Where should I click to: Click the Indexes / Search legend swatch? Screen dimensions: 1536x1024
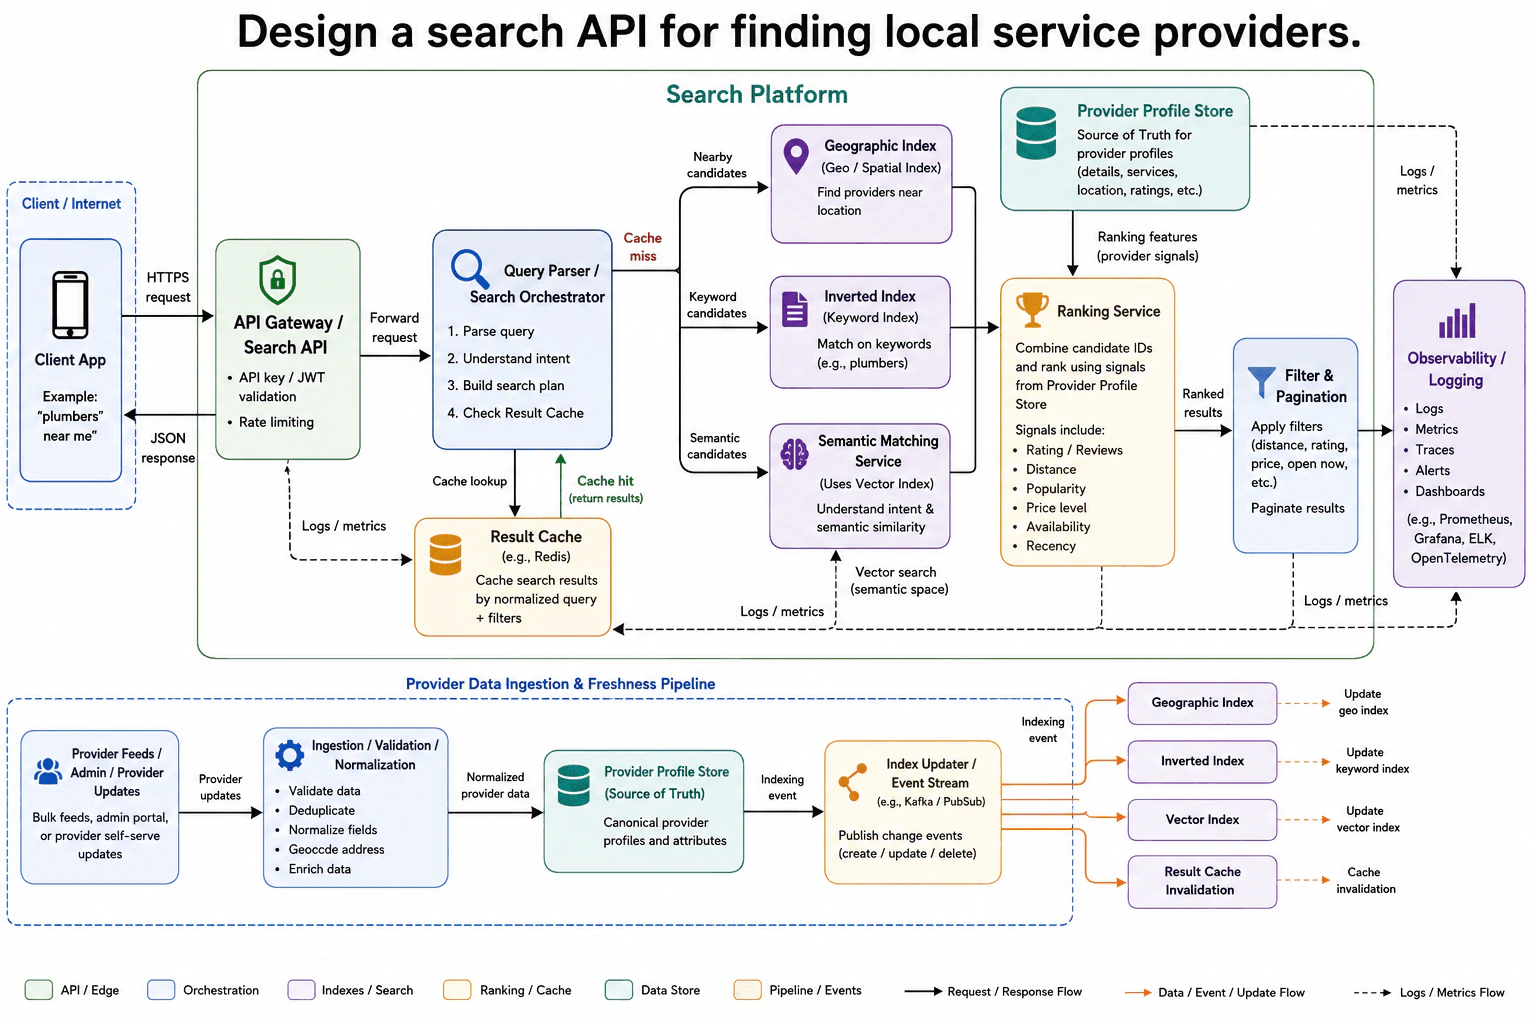301,990
